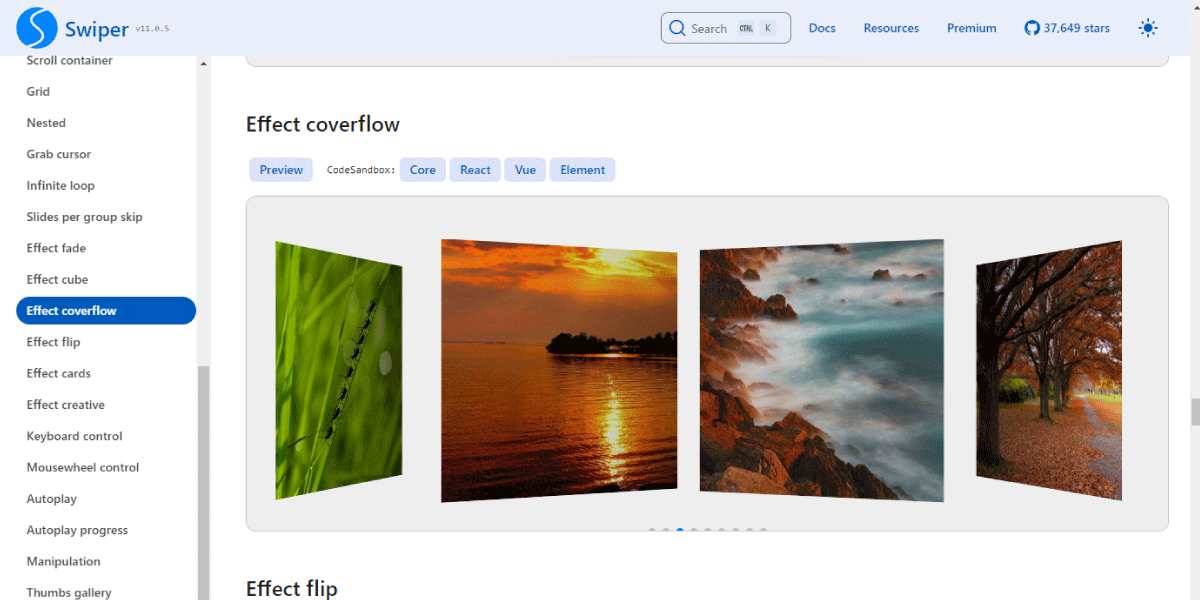
Task: Open Slides per group skip demo
Action: click(x=85, y=217)
